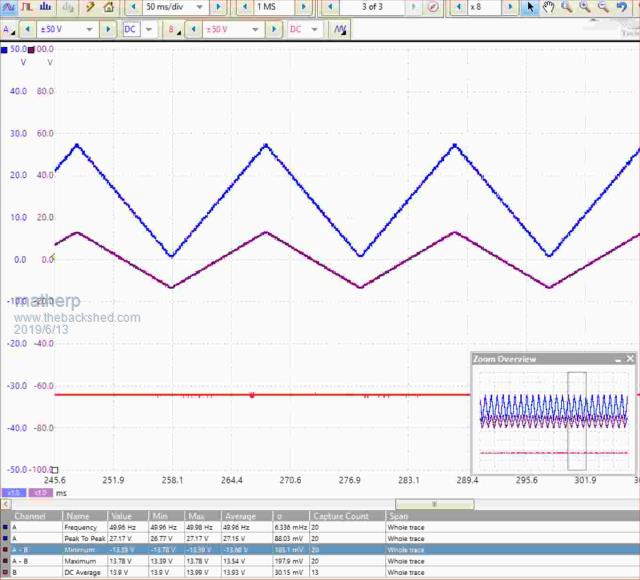Minimize the Zoom Overview panel
640x580 pixels.
618,359
